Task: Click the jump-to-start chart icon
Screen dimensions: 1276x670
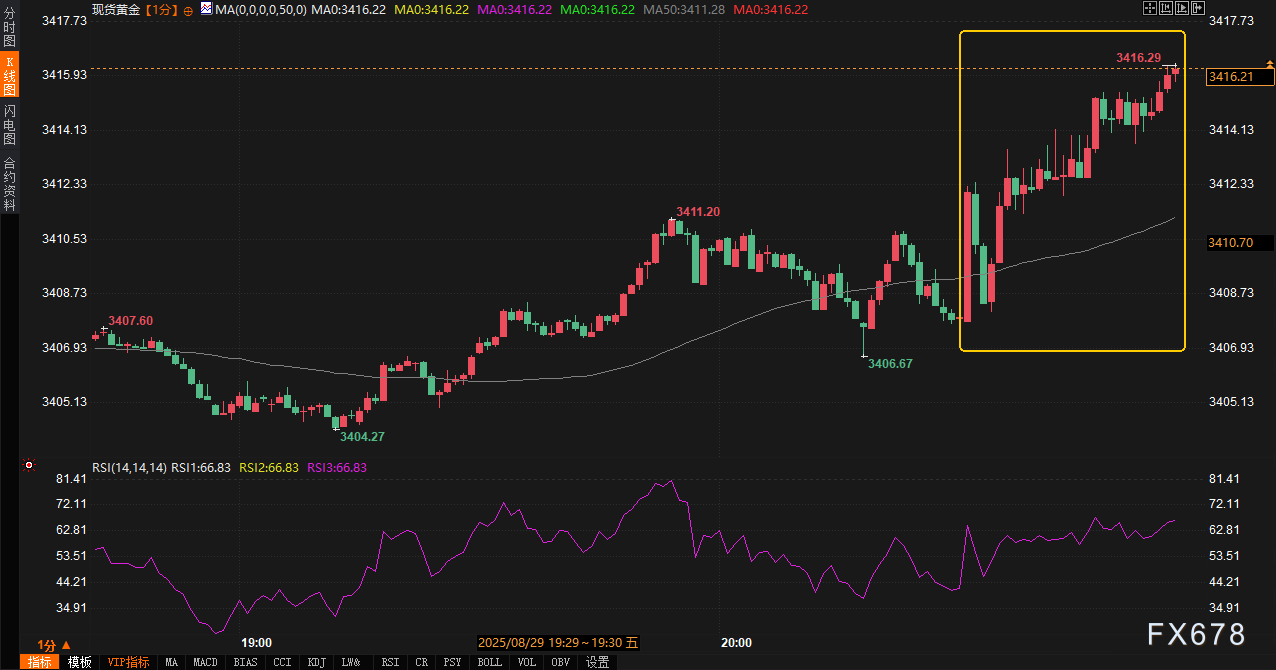Action: [1166, 8]
